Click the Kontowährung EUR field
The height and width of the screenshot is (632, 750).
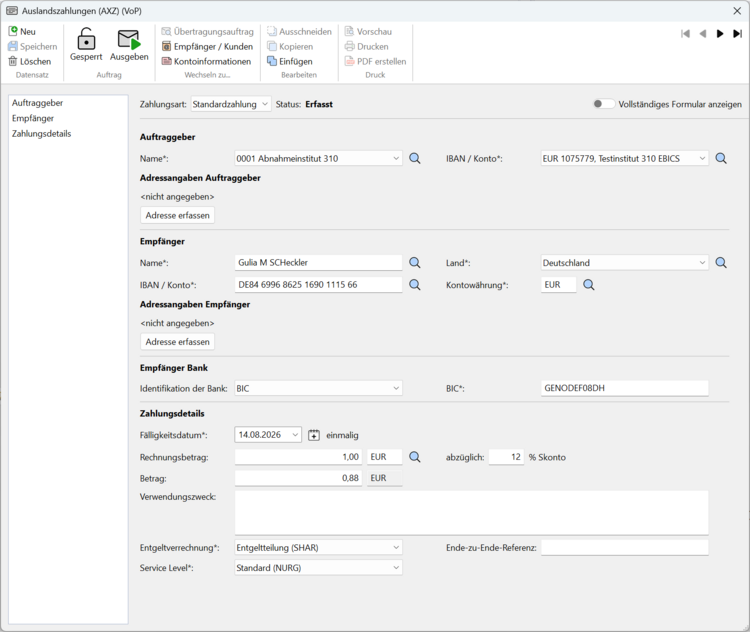[x=558, y=285]
